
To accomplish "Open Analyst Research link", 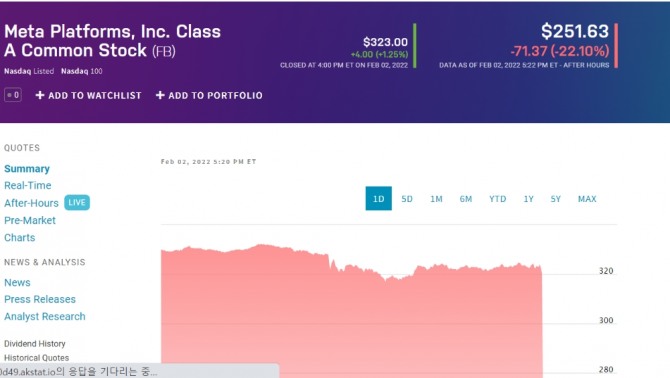I will (45, 316).
